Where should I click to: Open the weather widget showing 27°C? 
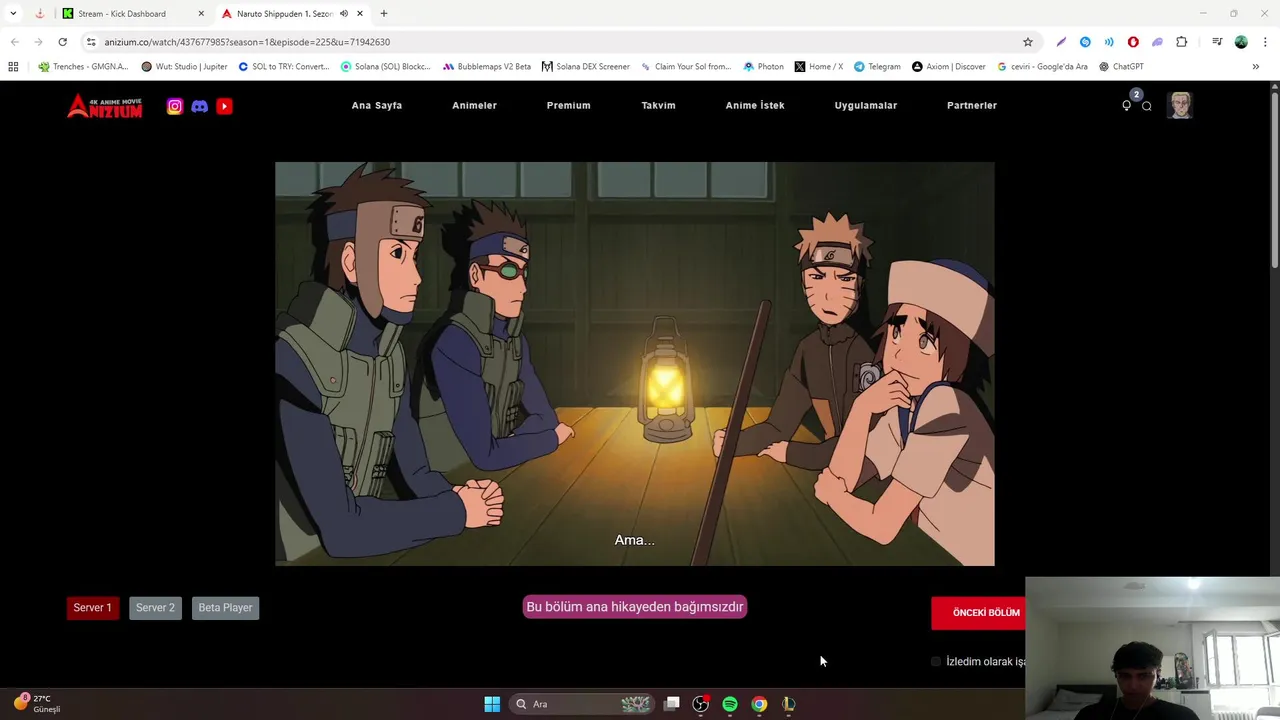click(38, 704)
